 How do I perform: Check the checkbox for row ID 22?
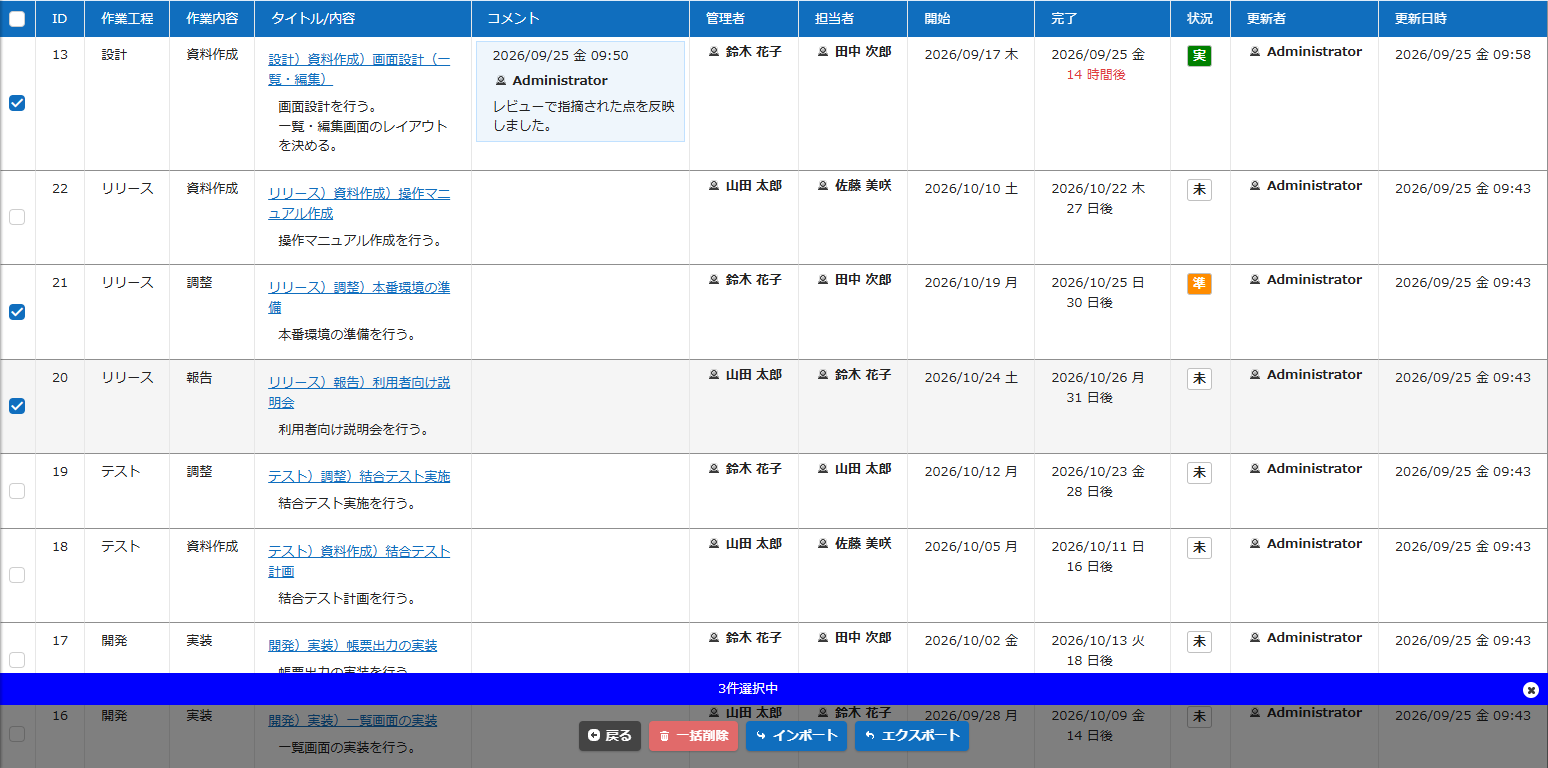tap(17, 217)
